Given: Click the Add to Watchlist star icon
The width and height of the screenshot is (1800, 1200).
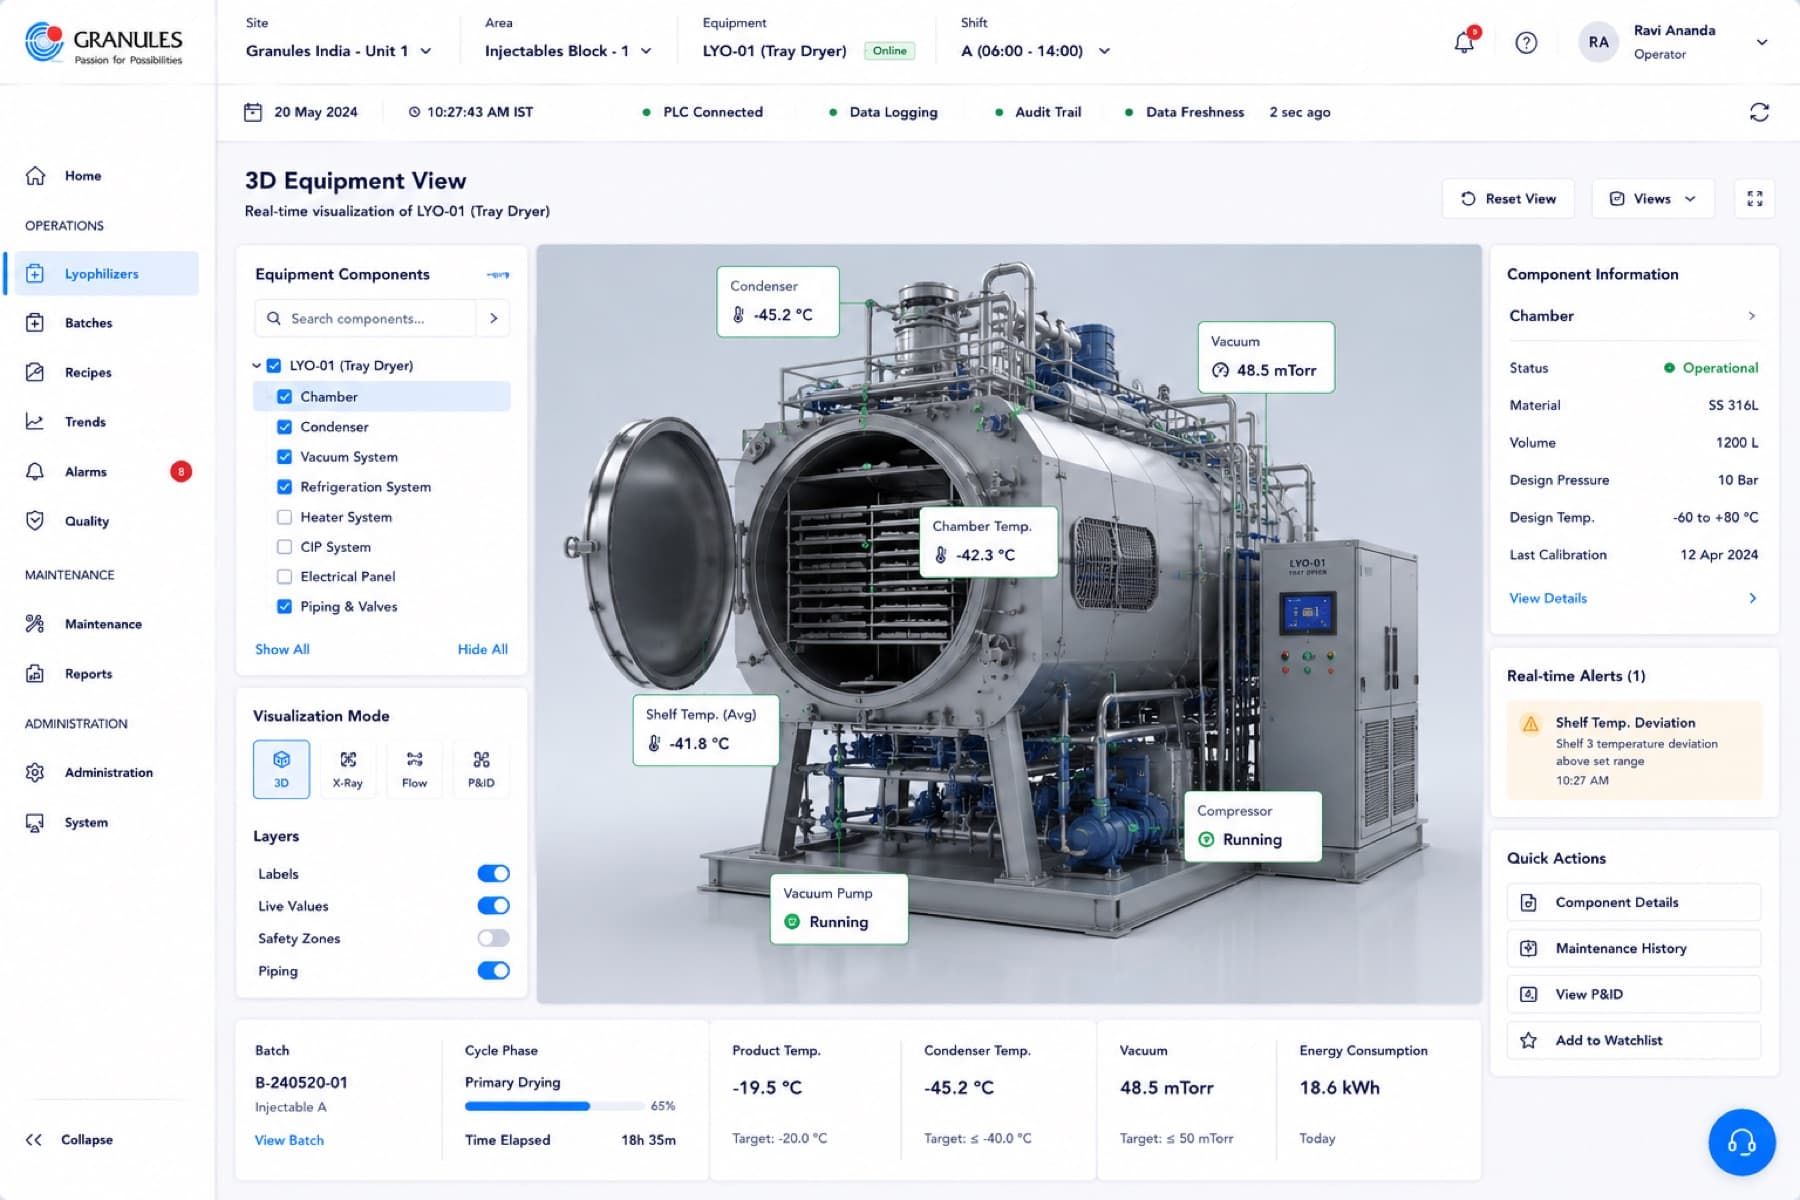Looking at the screenshot, I should tap(1528, 1040).
